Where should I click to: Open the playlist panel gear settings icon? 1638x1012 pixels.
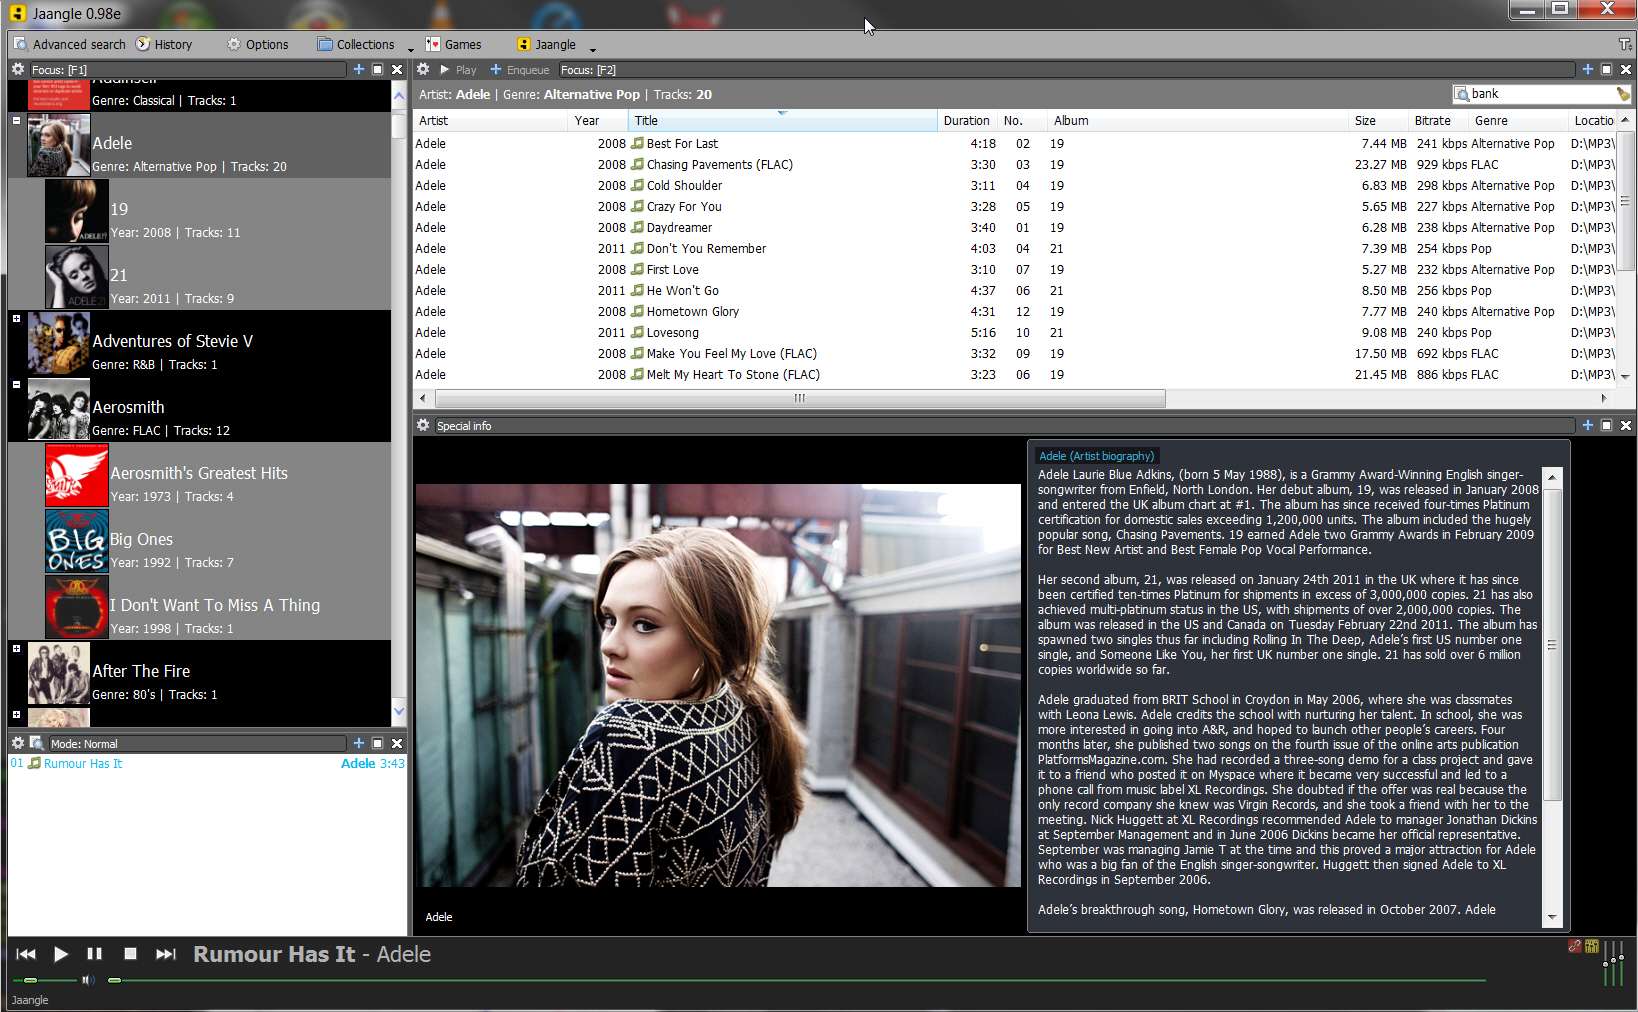[18, 743]
